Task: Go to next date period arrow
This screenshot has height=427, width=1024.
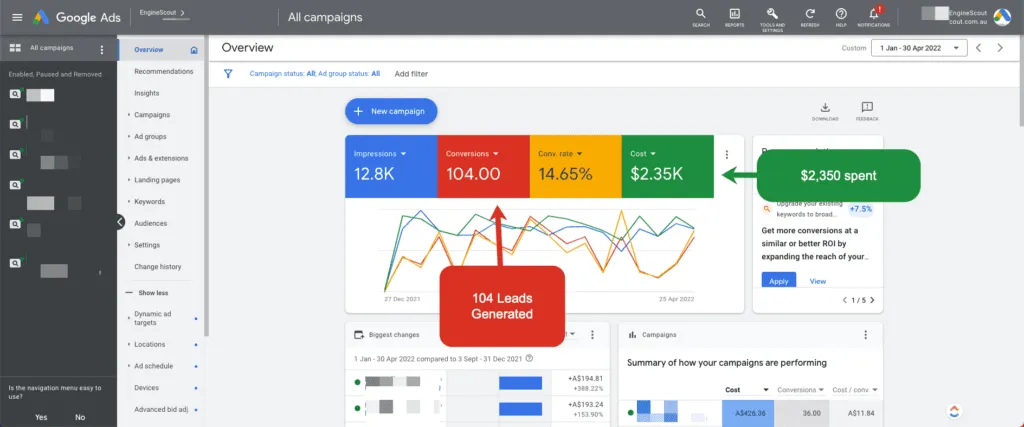Action: [1000, 48]
